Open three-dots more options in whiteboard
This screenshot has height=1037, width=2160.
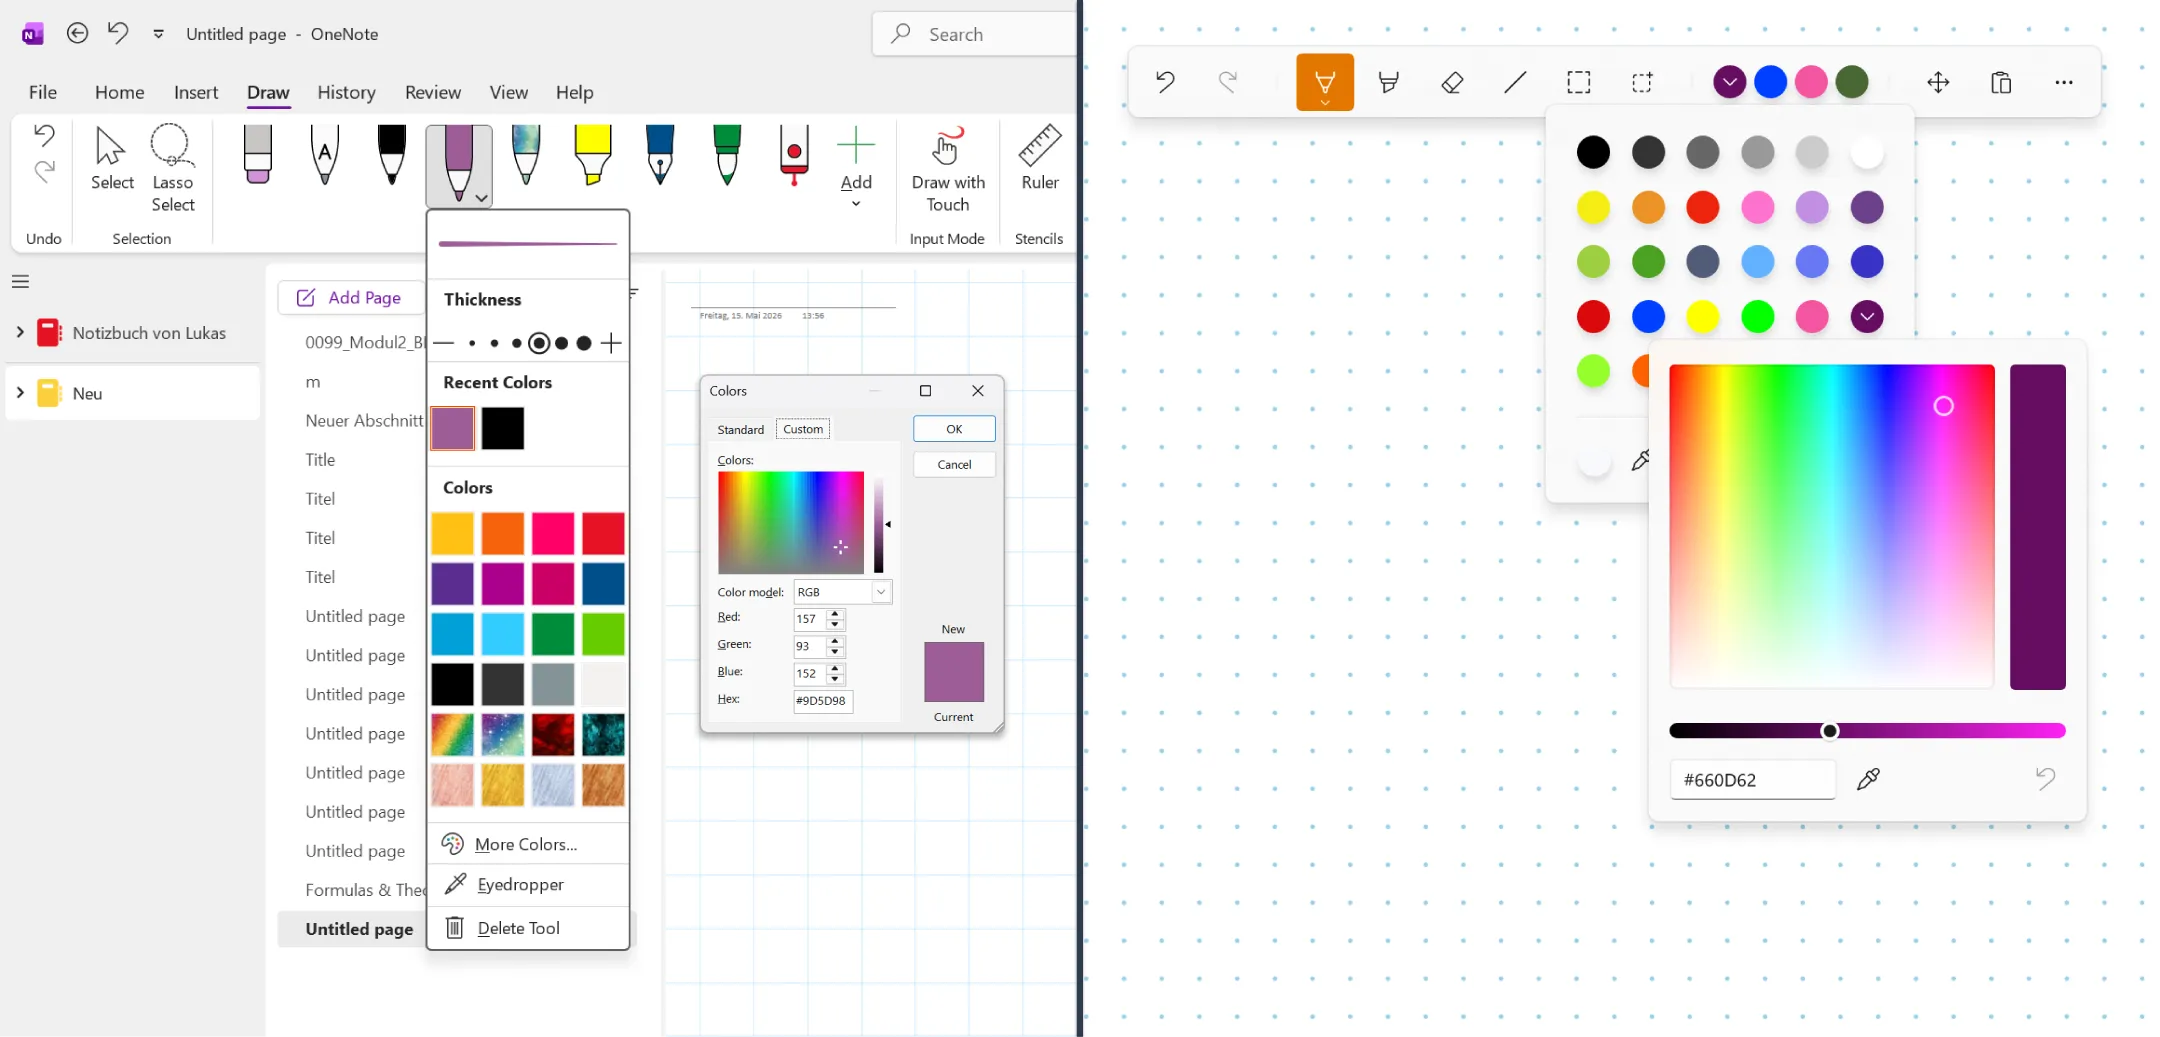pos(2064,82)
